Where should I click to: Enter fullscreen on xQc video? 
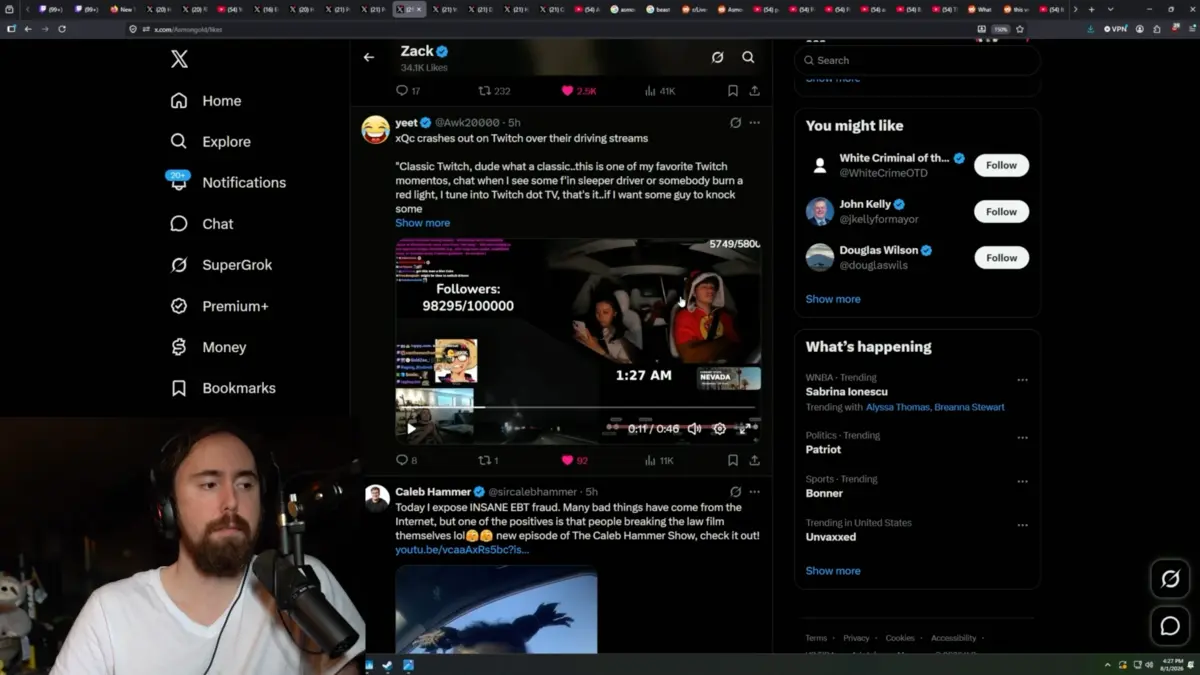click(x=744, y=429)
